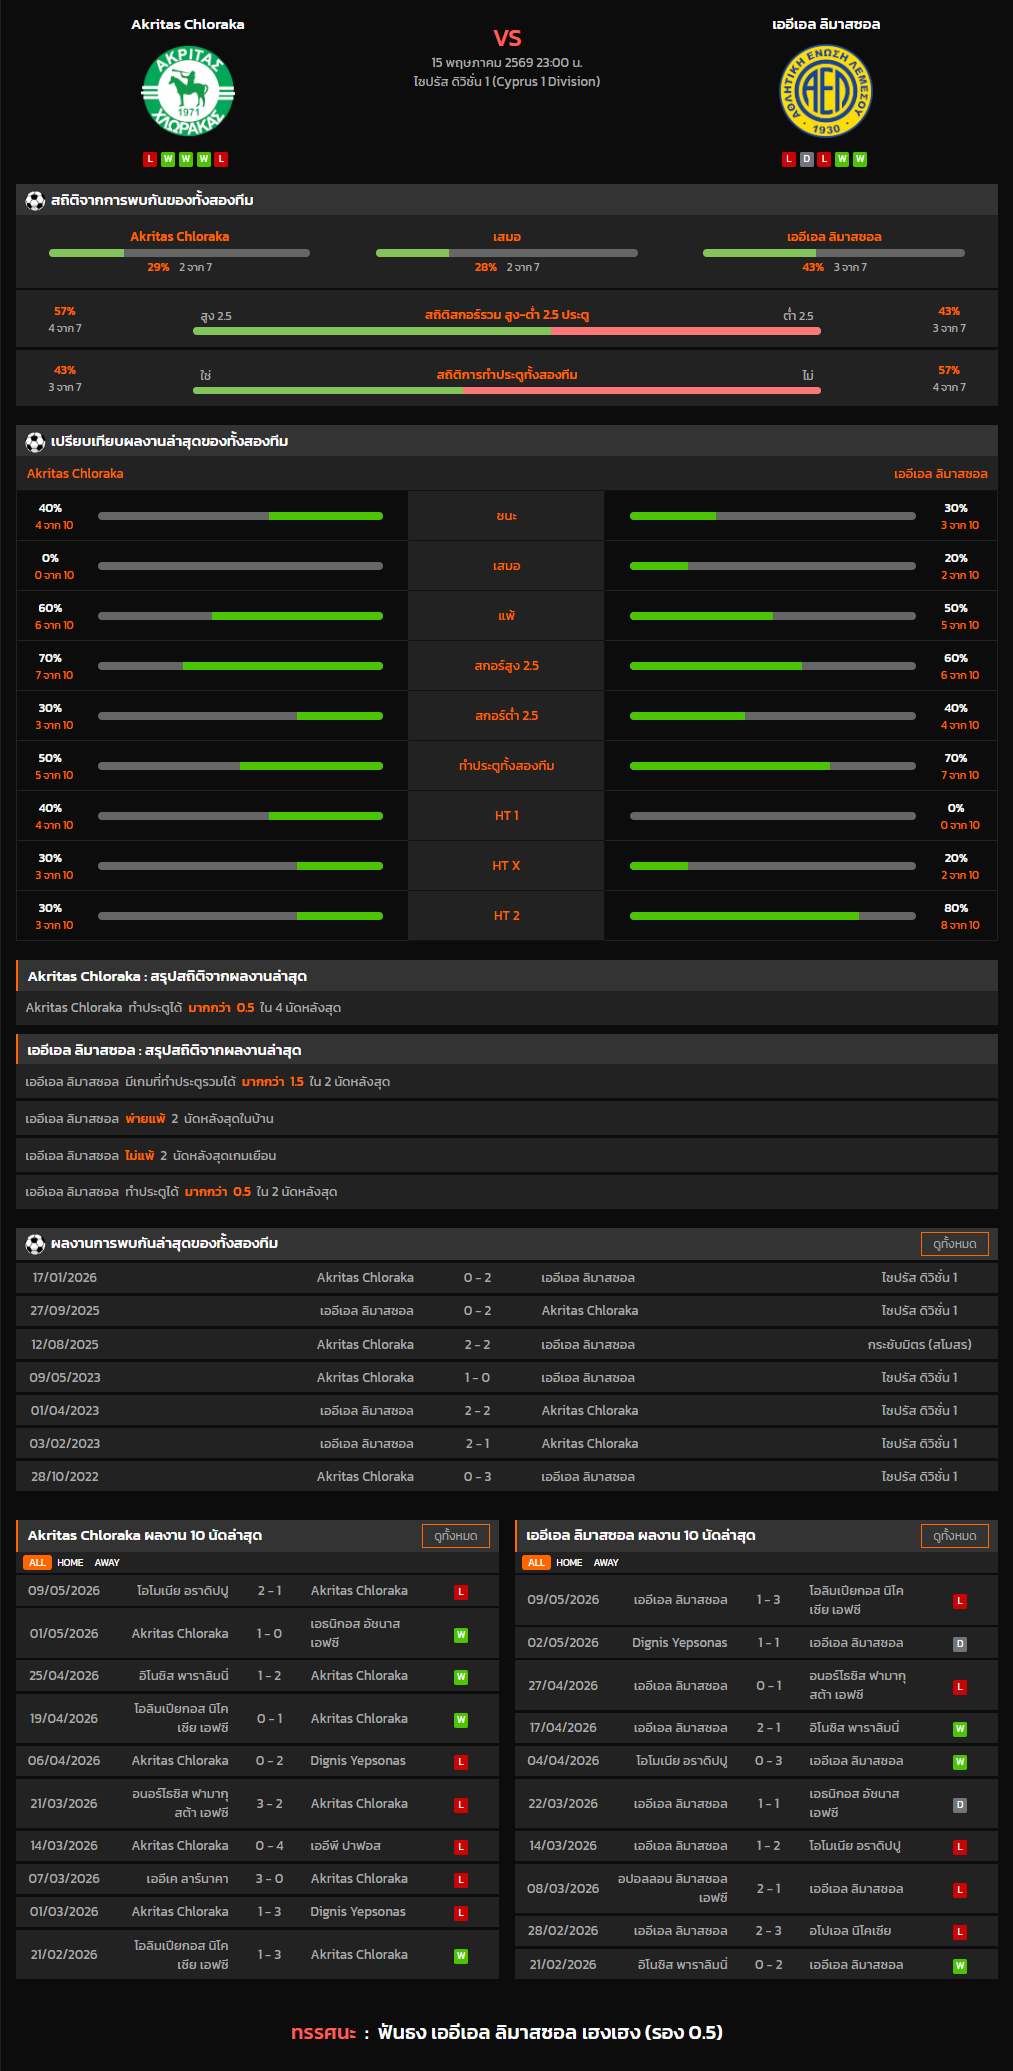Image resolution: width=1013 pixels, height=2071 pixels.
Task: Select HOME filter in AEL Limassol last 10 matches
Action: 569,1562
